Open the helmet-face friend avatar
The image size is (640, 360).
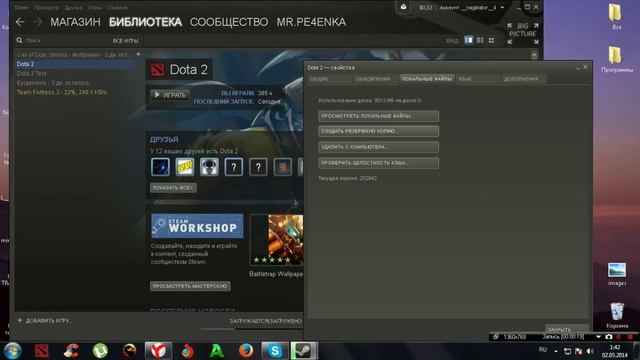pos(209,167)
